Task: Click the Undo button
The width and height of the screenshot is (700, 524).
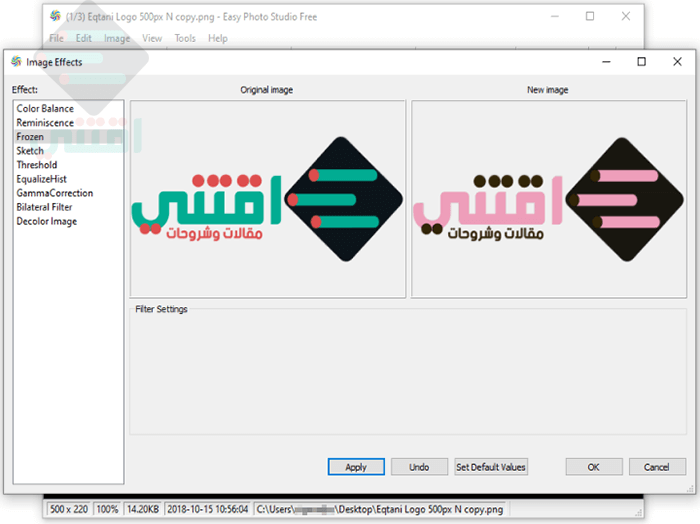Action: [x=419, y=467]
